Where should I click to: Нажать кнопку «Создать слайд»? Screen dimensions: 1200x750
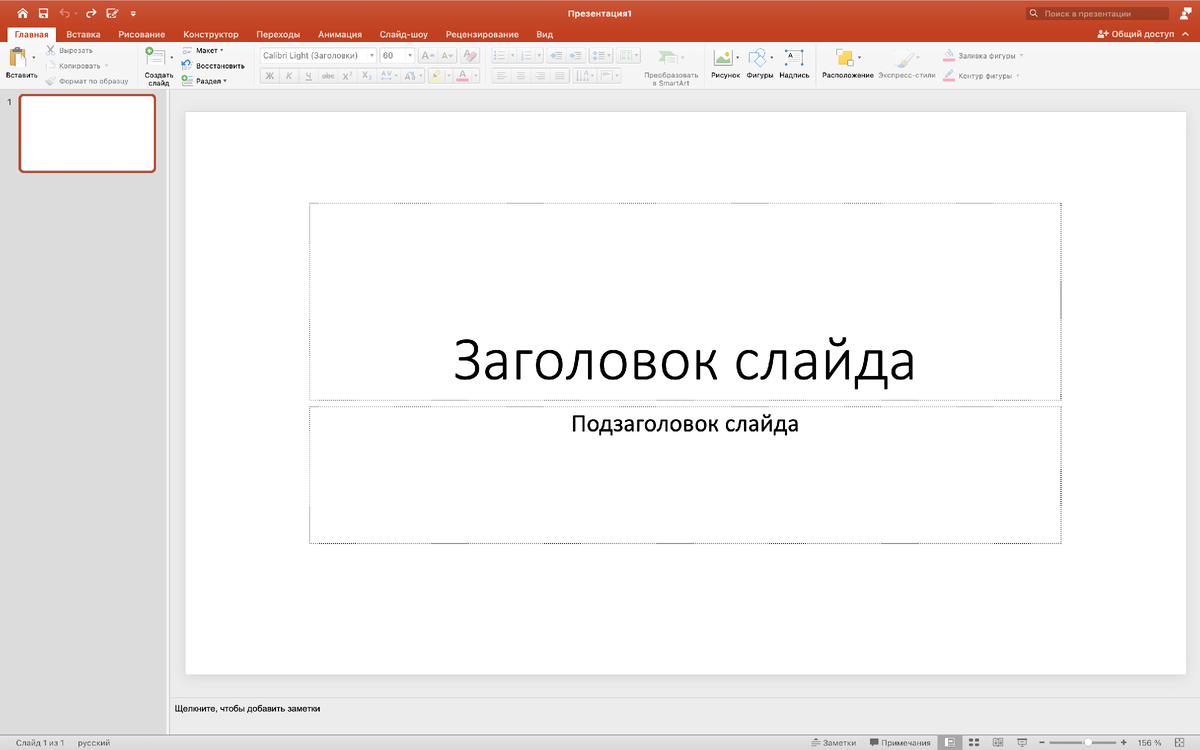(x=157, y=62)
